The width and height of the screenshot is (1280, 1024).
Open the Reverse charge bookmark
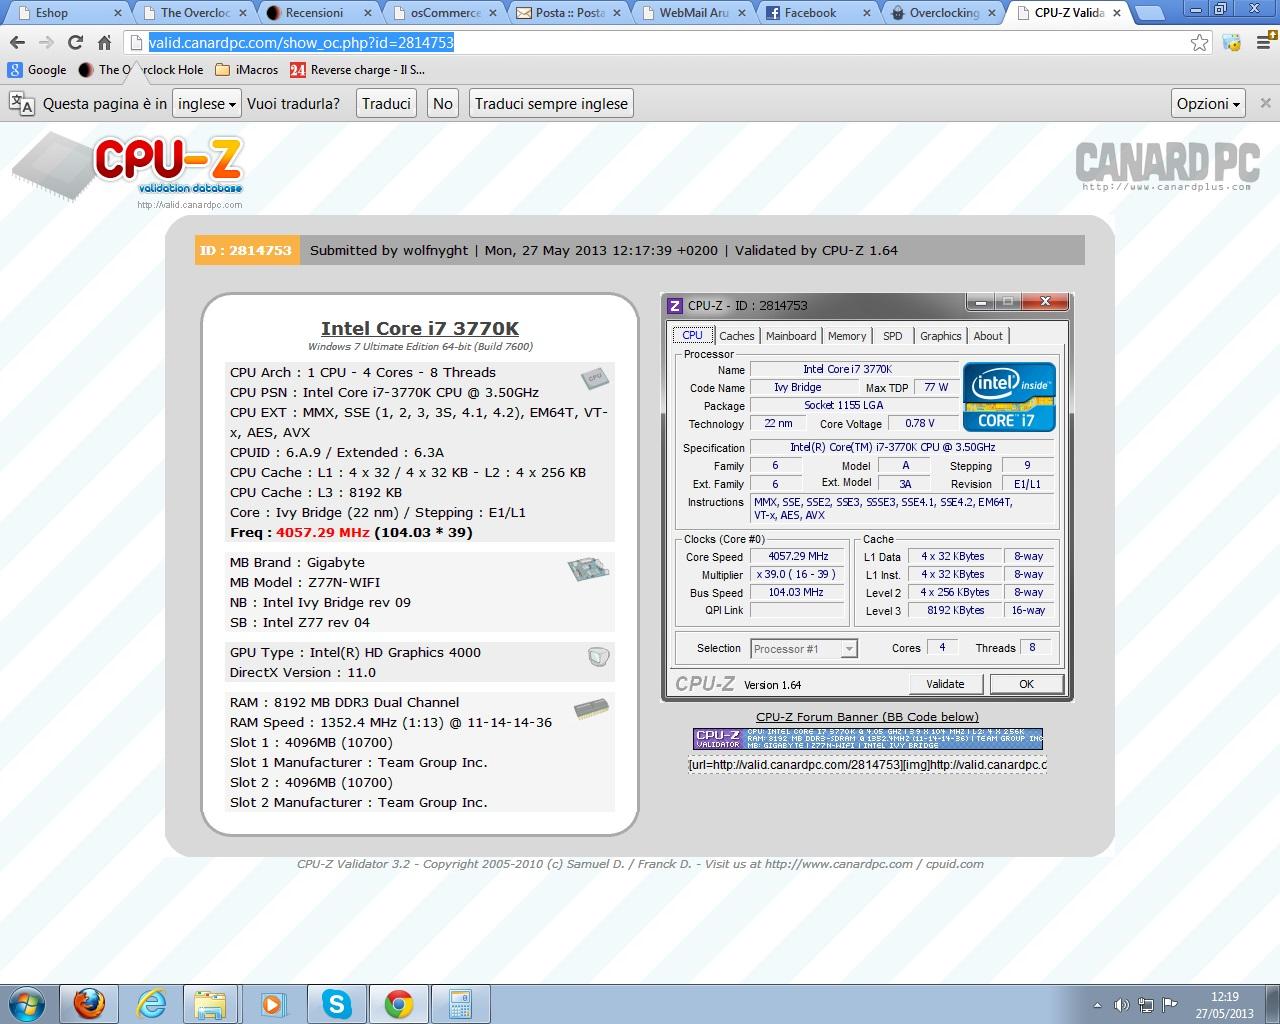pyautogui.click(x=357, y=70)
